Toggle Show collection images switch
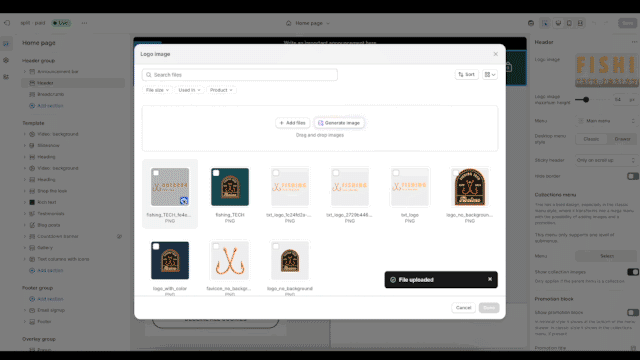The image size is (640, 360). (633, 272)
